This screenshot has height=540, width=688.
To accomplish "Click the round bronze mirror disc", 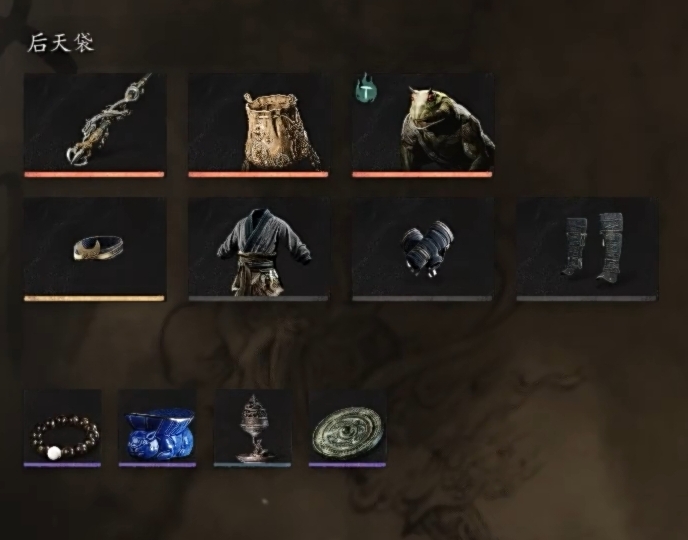I will [x=348, y=429].
